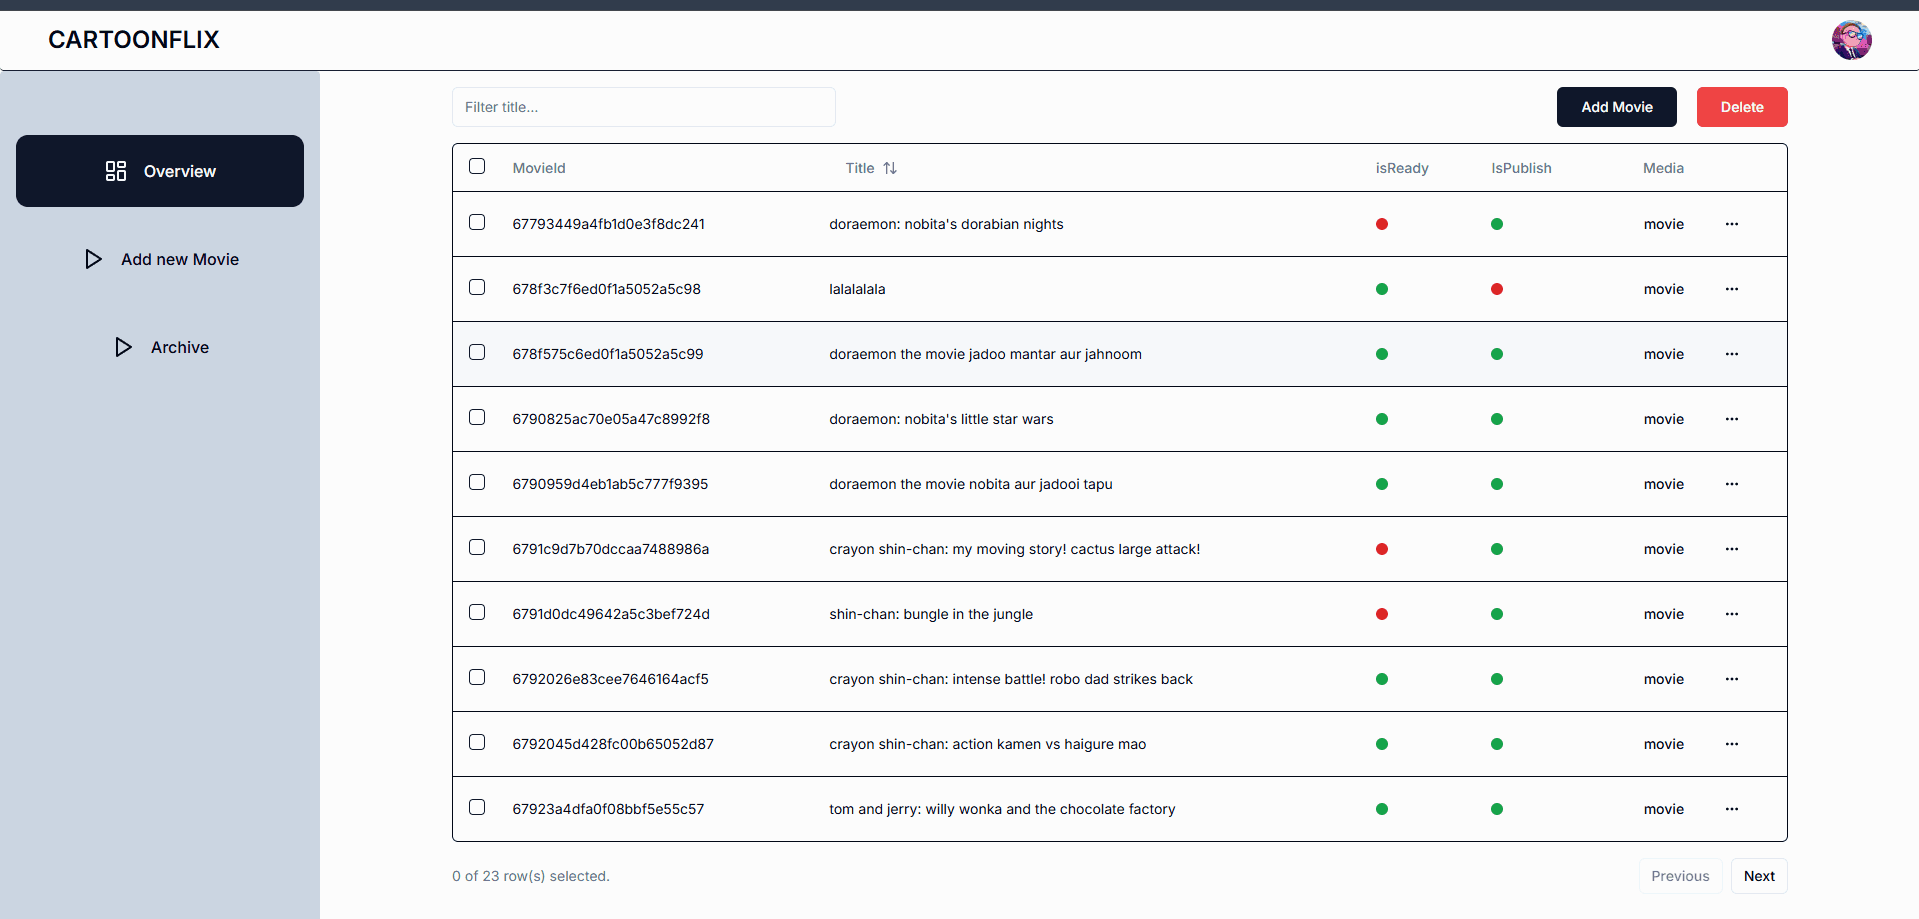
Task: Click the play icon beside Add new Movie
Action: pos(93,259)
